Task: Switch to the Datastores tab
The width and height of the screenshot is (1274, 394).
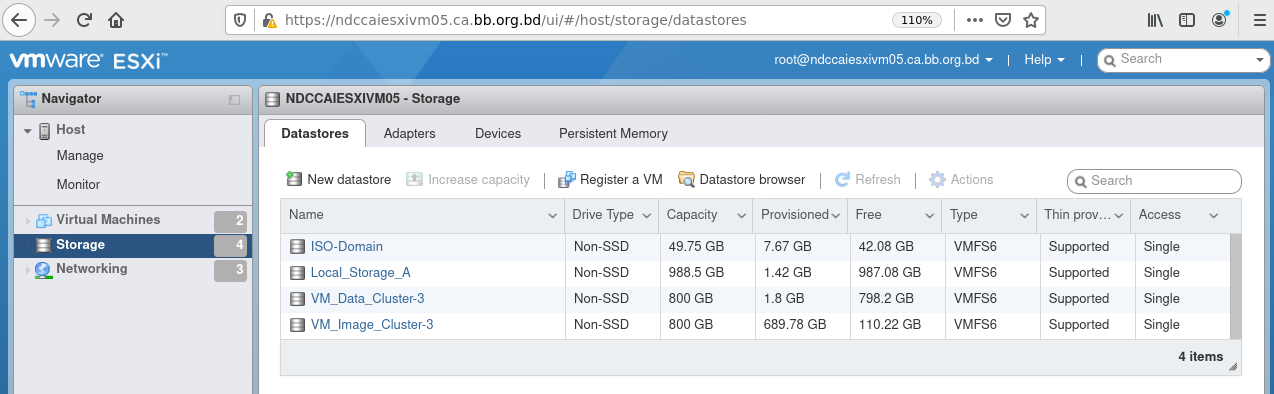Action: click(x=315, y=134)
